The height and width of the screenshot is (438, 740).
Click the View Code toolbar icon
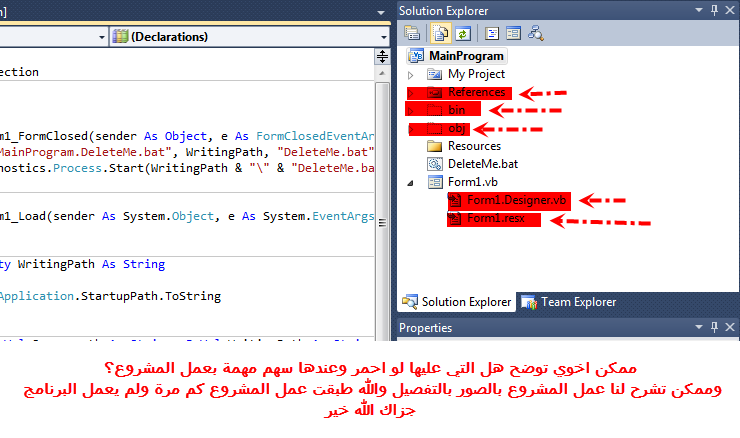click(x=491, y=33)
